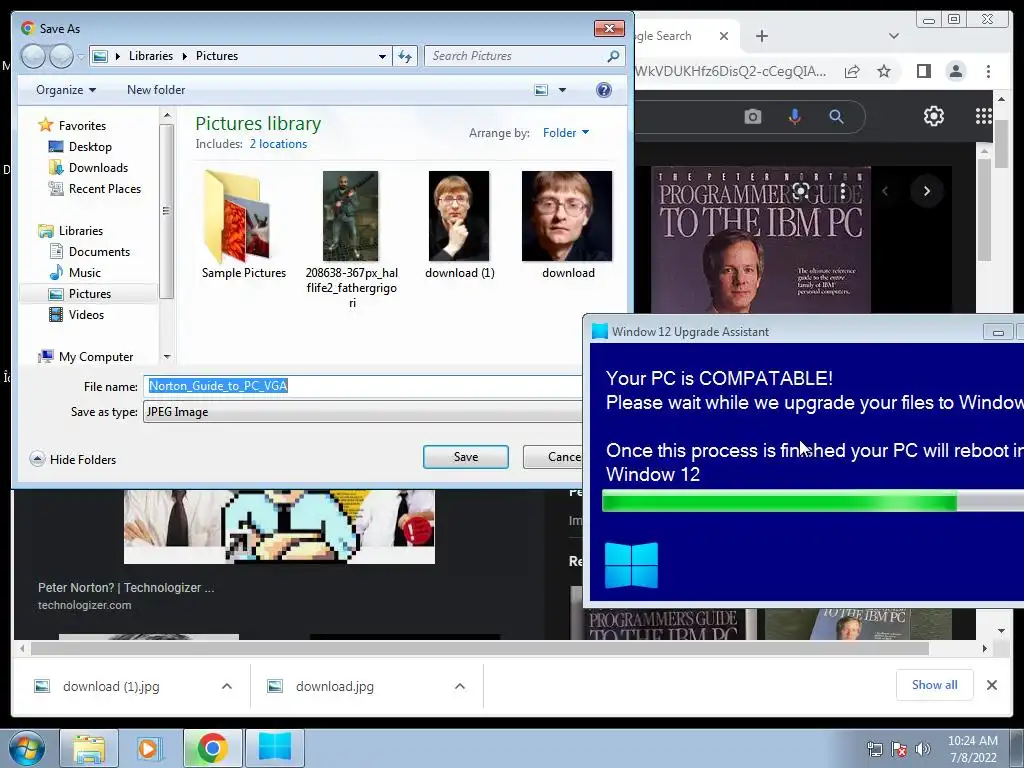The width and height of the screenshot is (1024, 768).
Task: Click the share page icon in Chrome address bar
Action: pyautogui.click(x=852, y=71)
